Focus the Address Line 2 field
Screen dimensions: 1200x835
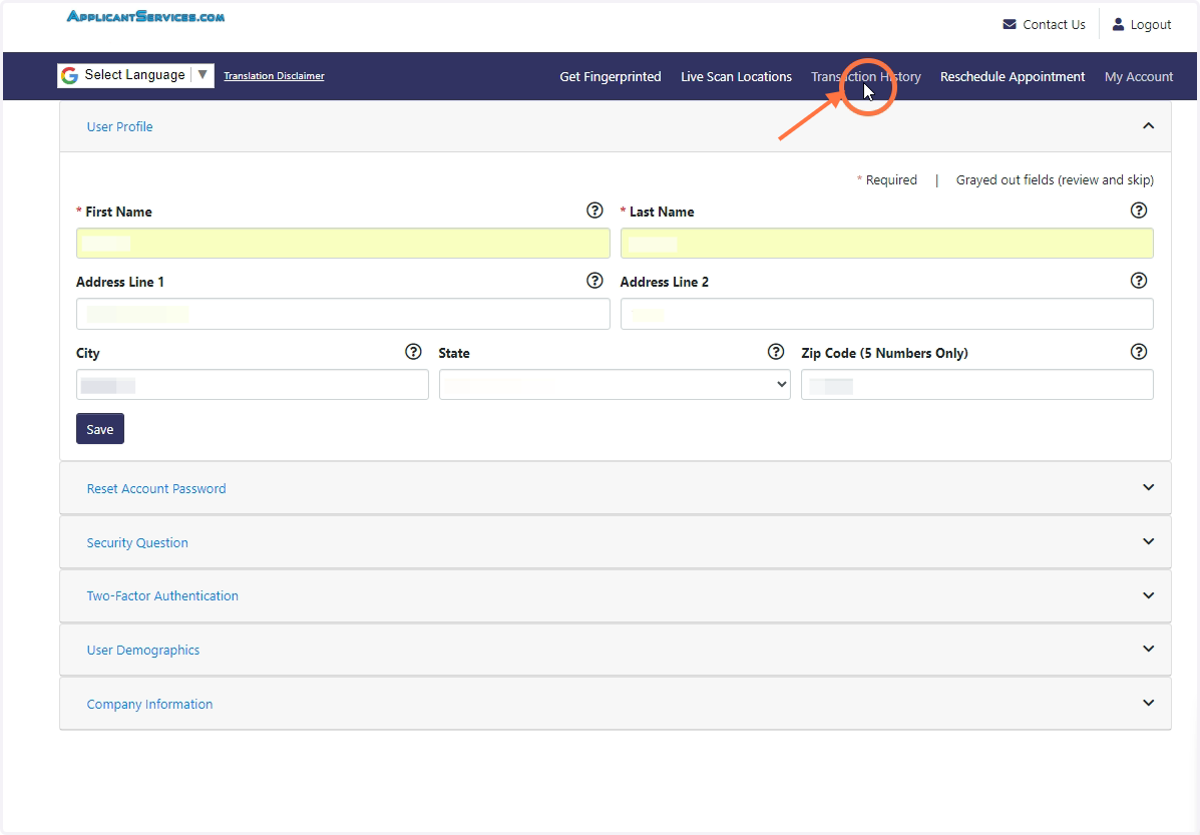pyautogui.click(x=887, y=314)
